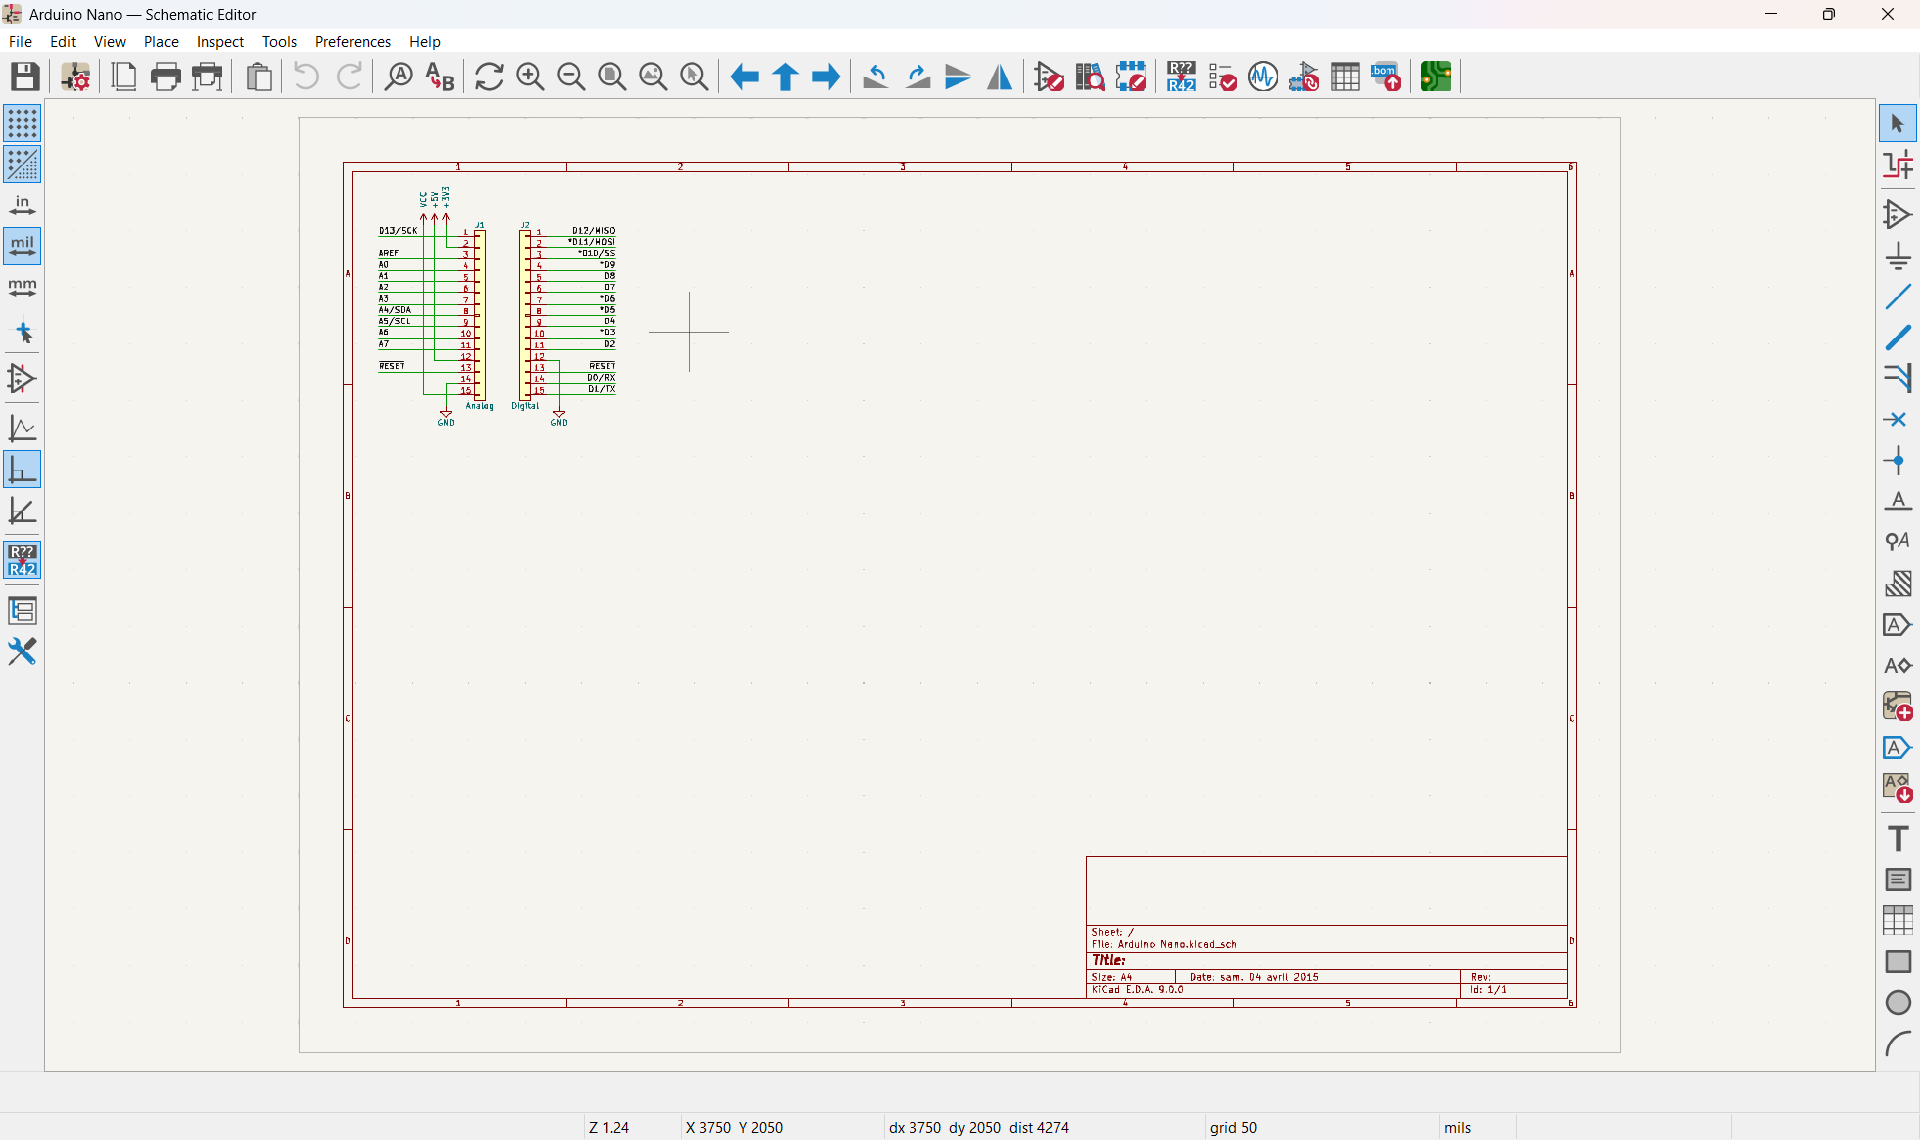This screenshot has height=1140, width=1920.
Task: Enable free angle line mode
Action: pyautogui.click(x=22, y=428)
